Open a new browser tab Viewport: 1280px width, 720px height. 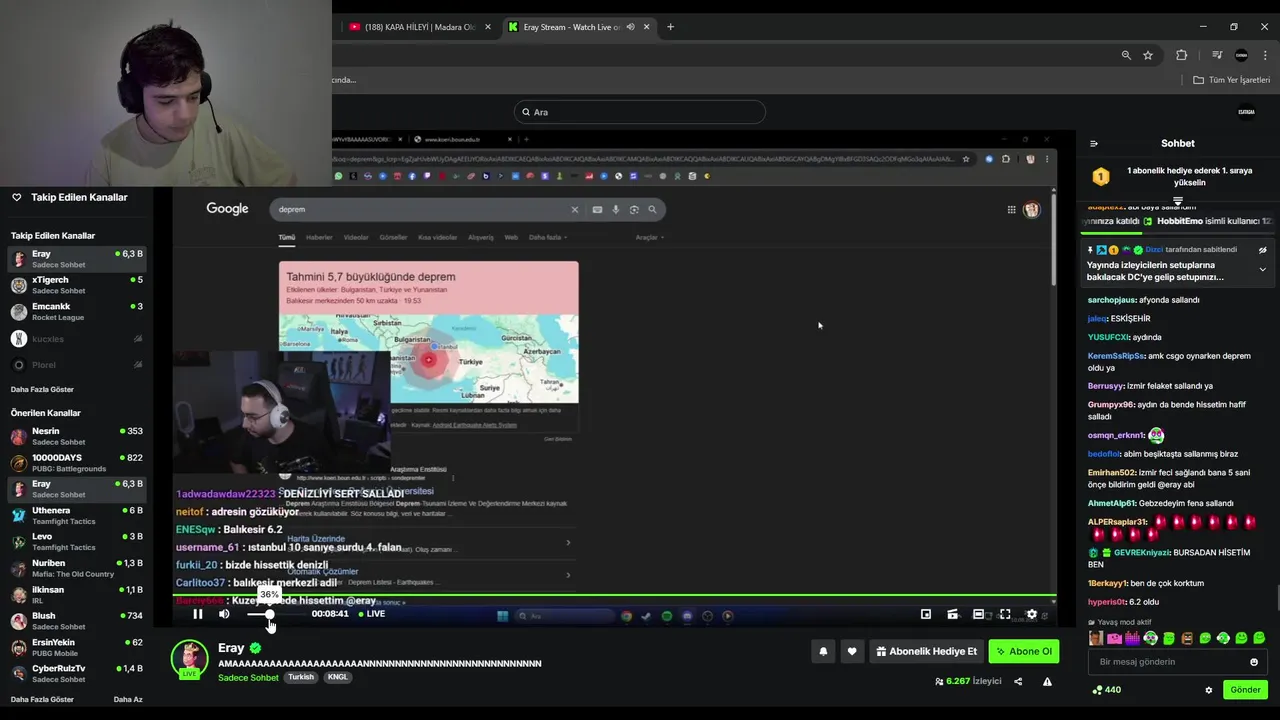tap(670, 27)
